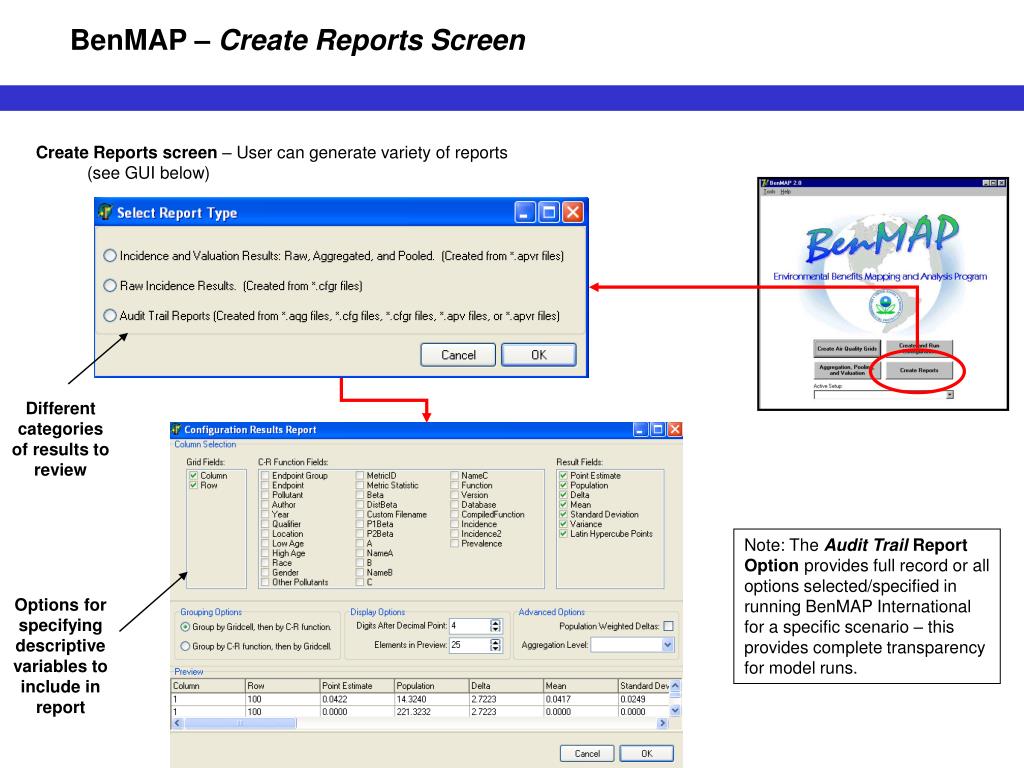Tick the NameC checkbox

pyautogui.click(x=455, y=476)
